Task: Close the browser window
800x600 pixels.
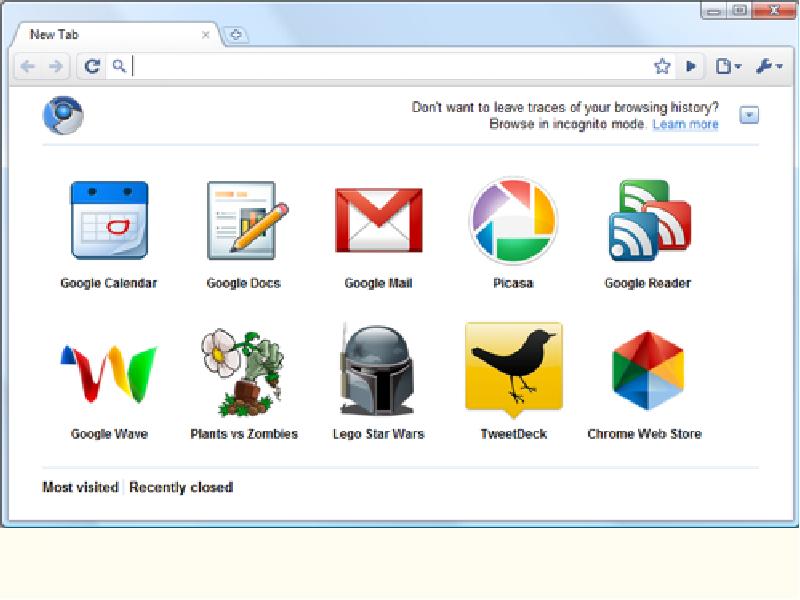Action: tap(773, 10)
